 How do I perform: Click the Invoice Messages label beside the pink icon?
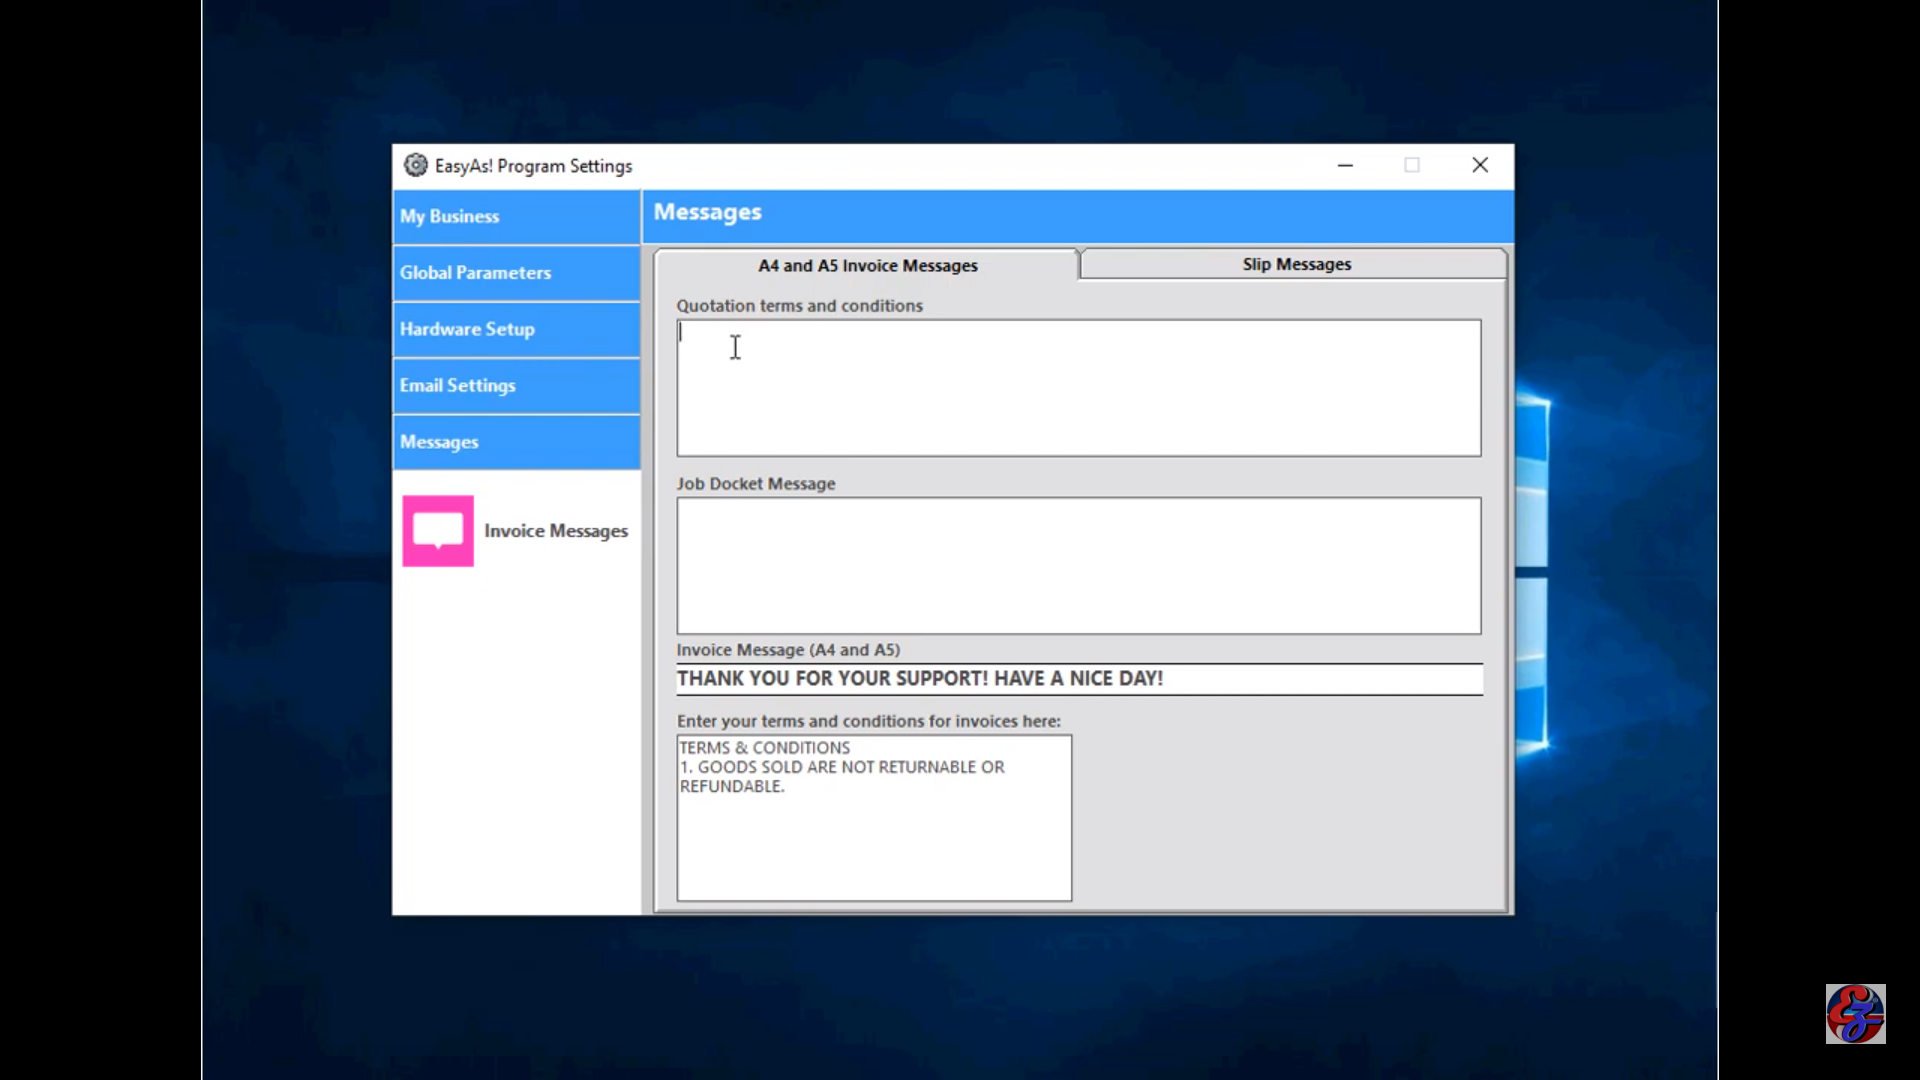[x=556, y=531]
